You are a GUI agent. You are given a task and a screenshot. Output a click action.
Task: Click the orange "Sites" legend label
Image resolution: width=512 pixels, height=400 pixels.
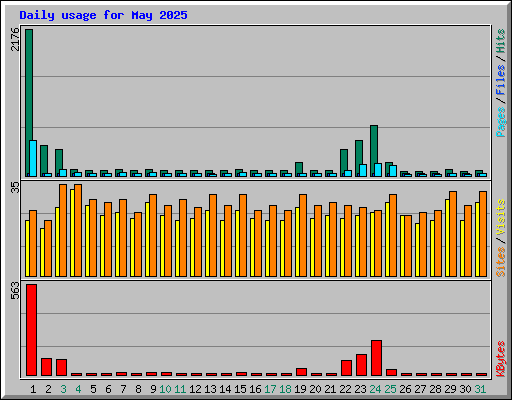click(500, 262)
